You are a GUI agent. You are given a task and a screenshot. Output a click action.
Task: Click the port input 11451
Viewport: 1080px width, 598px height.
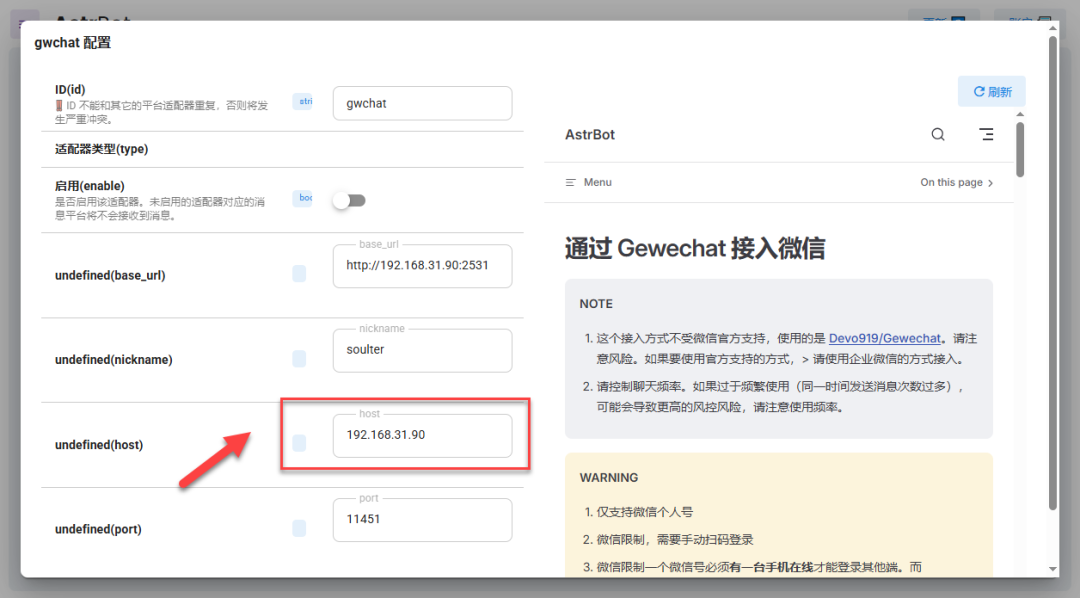pyautogui.click(x=422, y=519)
